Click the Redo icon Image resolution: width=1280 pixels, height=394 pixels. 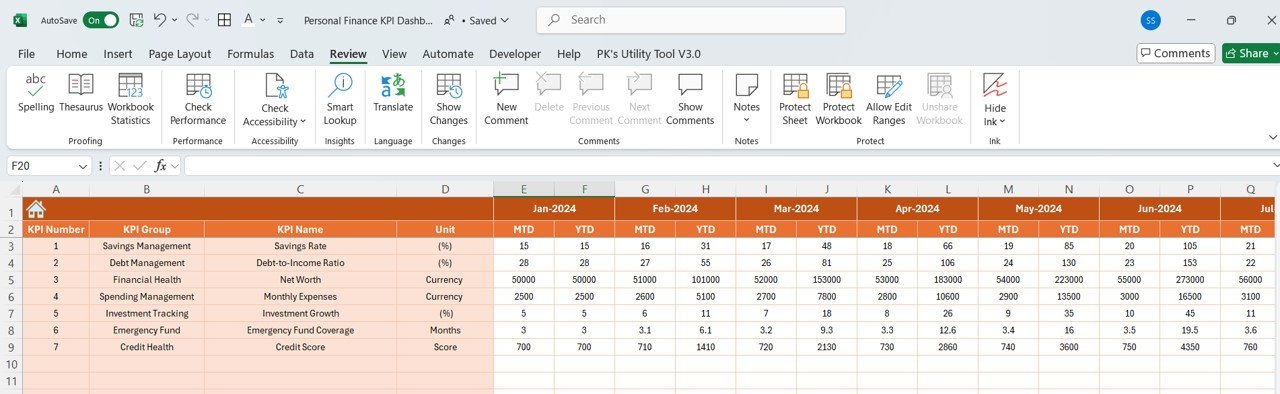pyautogui.click(x=192, y=19)
